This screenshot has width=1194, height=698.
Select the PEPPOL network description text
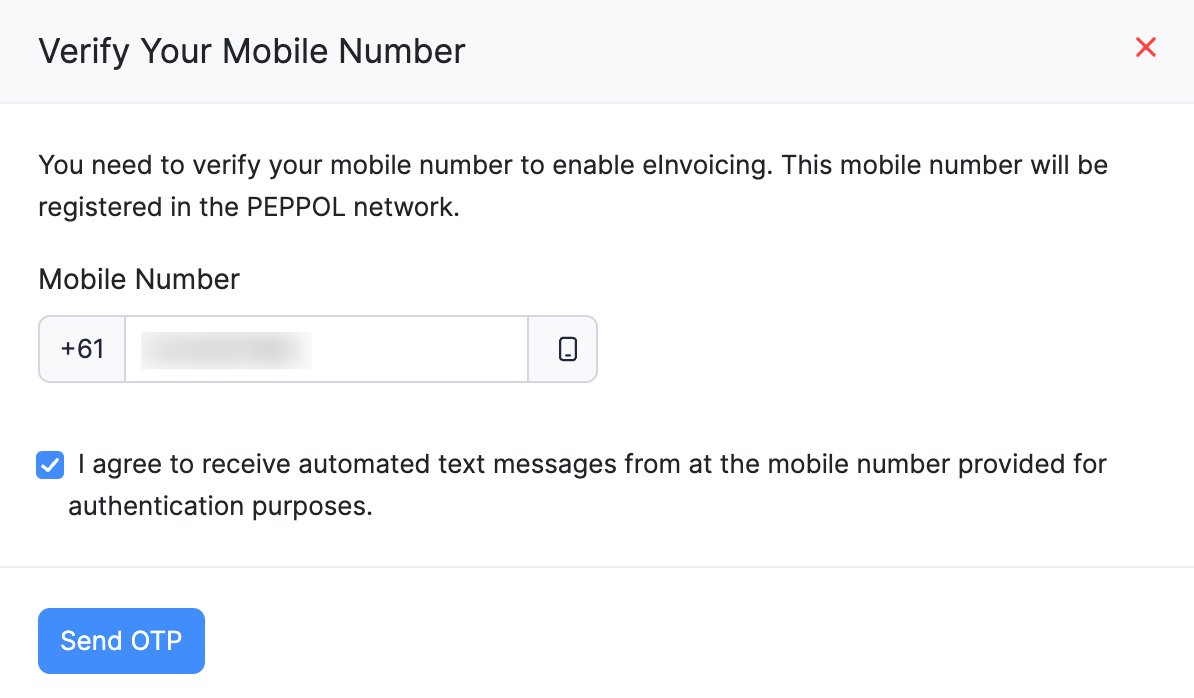572,186
